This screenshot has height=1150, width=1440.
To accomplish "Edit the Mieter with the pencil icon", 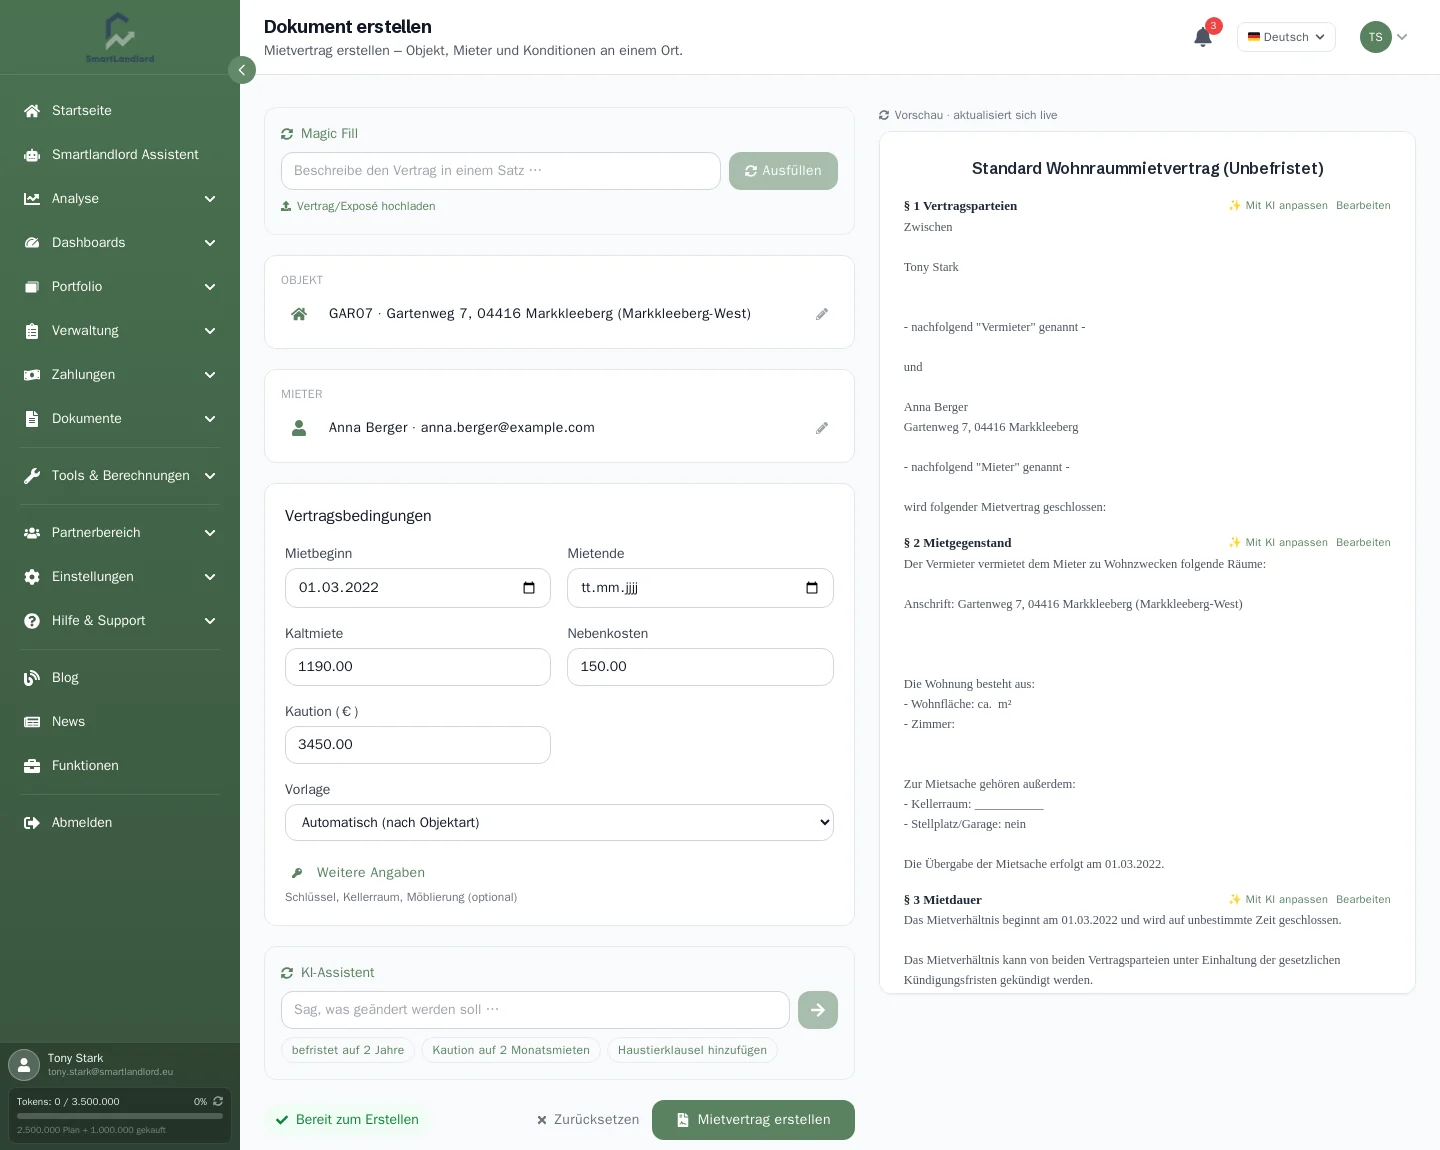I will (x=822, y=428).
